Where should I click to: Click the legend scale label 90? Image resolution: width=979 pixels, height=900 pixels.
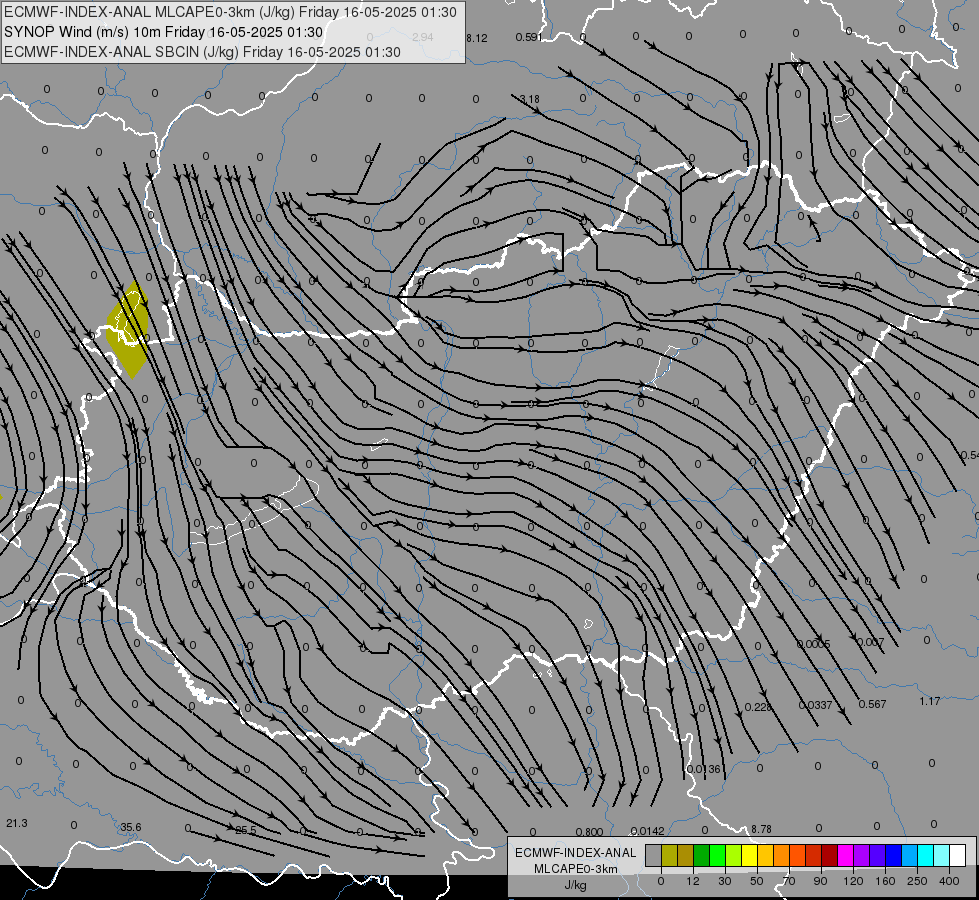(820, 881)
